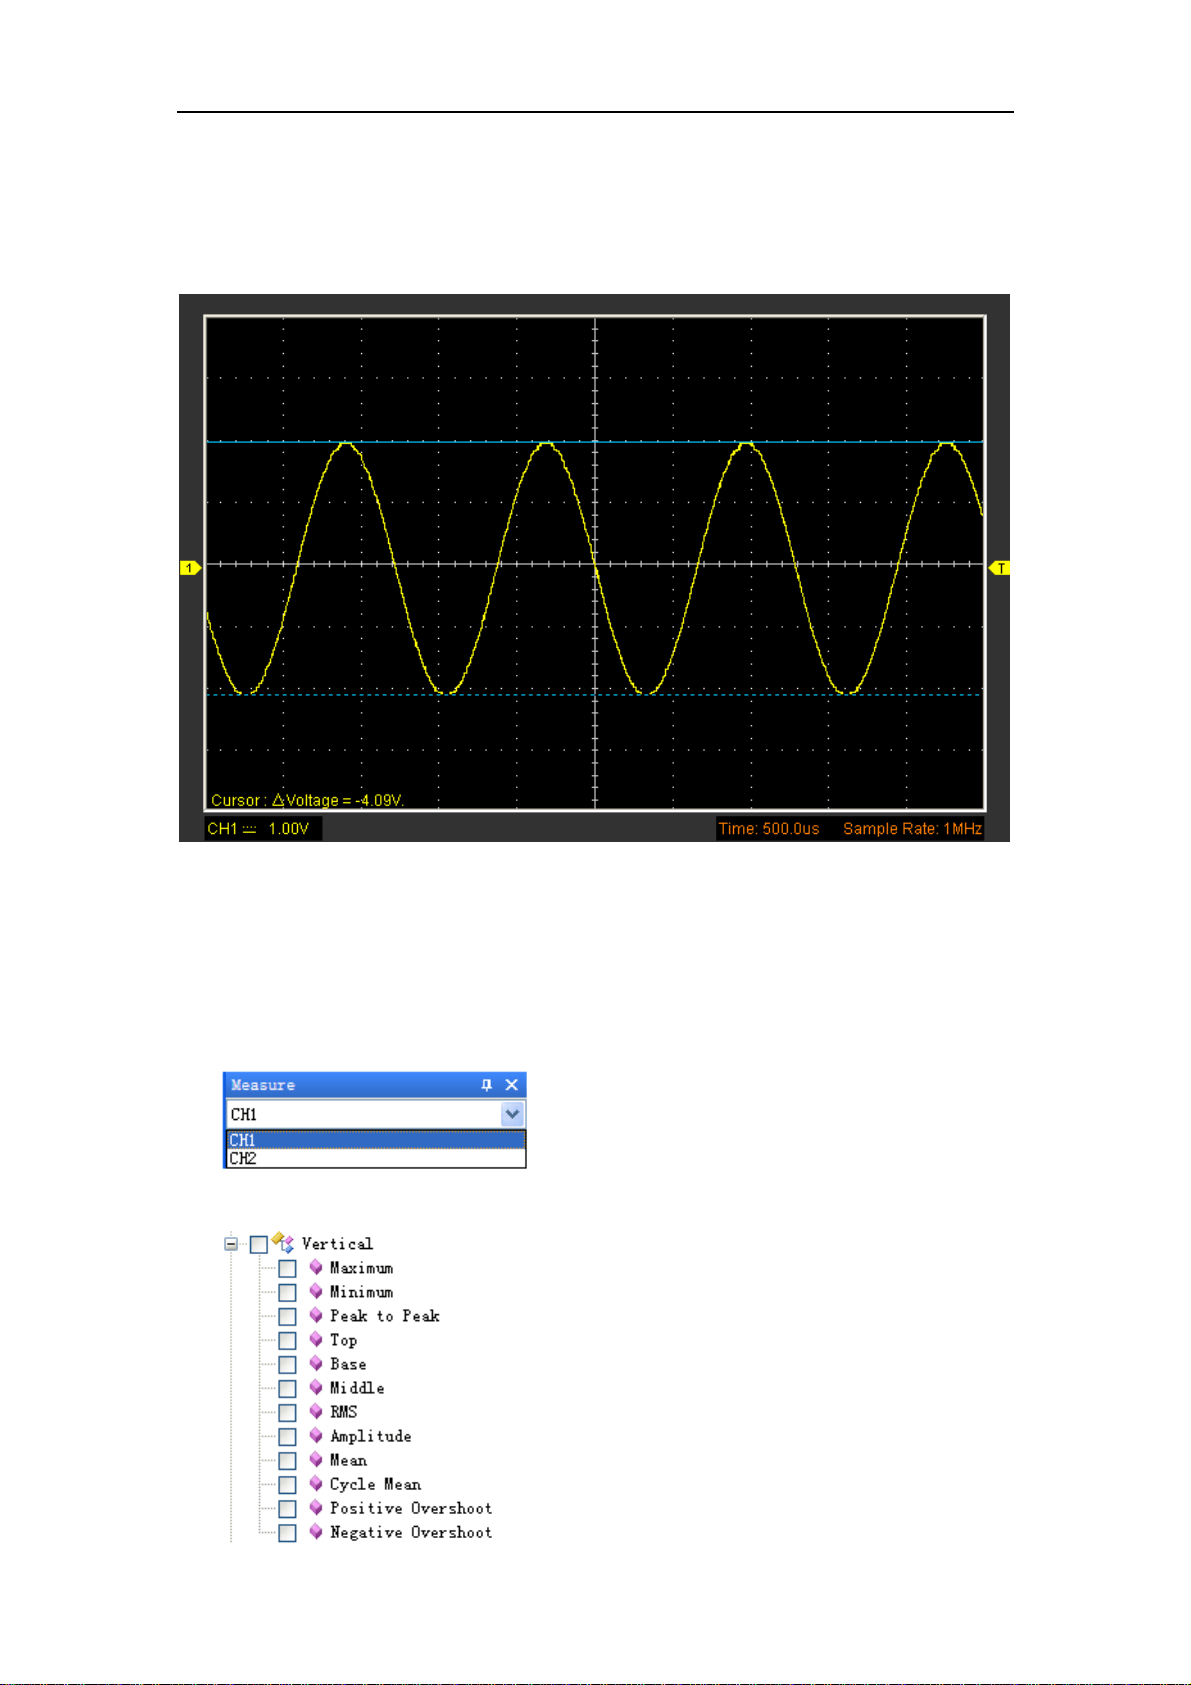Screen dimensions: 1191x1685
Task: Select the Peak to Peak tree label
Action: pyautogui.click(x=385, y=1316)
